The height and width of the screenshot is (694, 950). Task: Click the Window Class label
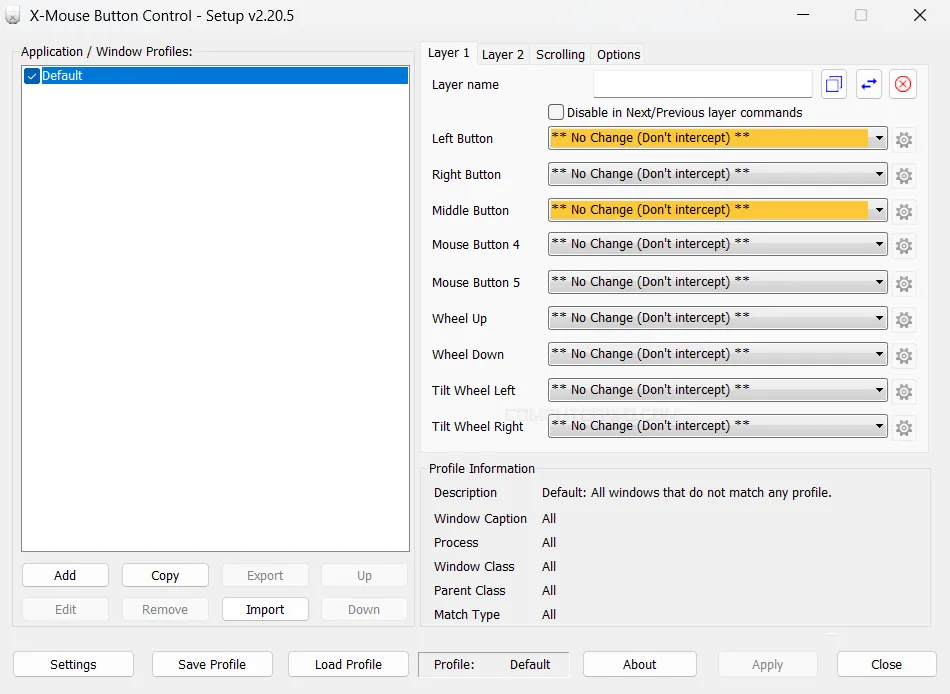coord(474,567)
